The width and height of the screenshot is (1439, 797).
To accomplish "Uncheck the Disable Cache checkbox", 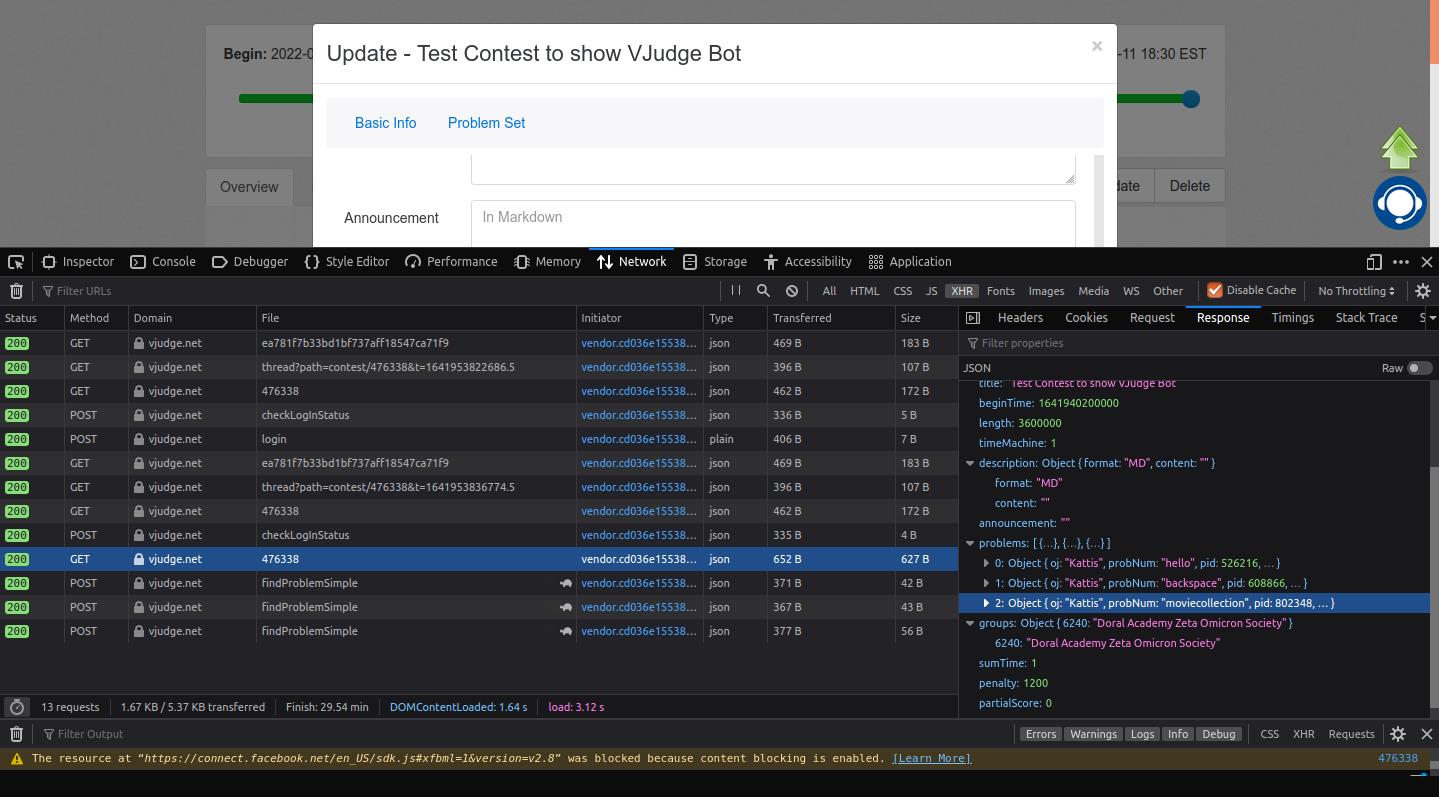I will click(x=1215, y=290).
